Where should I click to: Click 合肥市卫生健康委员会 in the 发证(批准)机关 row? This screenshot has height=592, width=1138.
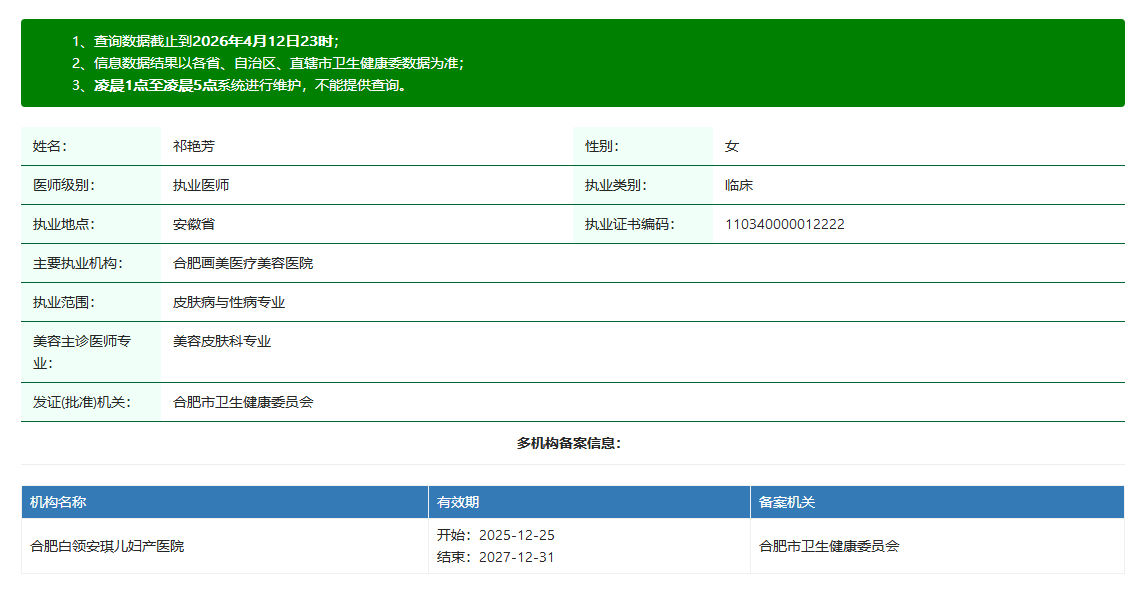(x=243, y=402)
